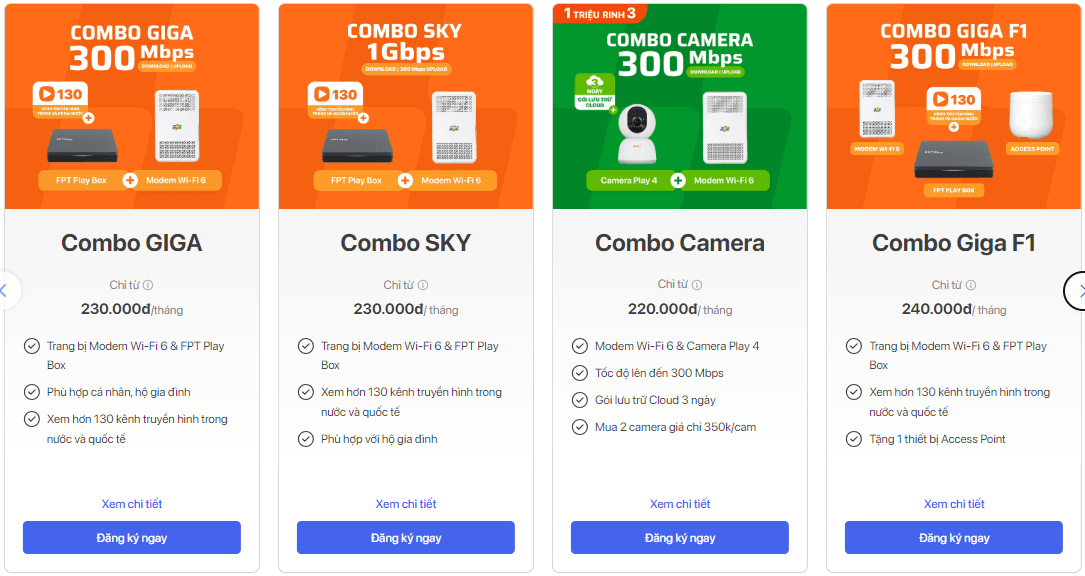The image size is (1085, 576).
Task: Click the plus icon between FPT Play Box and Modem Wi-Fi 6
Action: click(x=131, y=180)
